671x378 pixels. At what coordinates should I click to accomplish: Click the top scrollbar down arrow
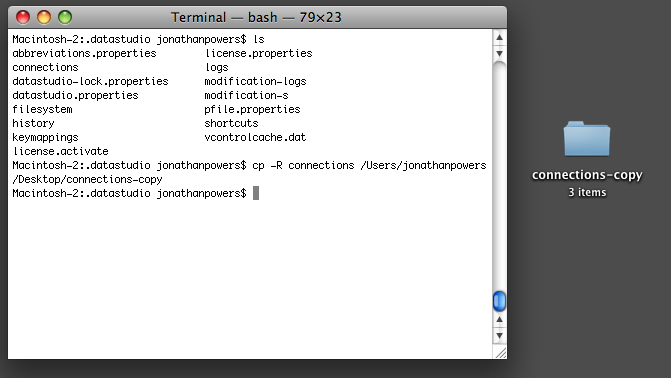pos(499,54)
